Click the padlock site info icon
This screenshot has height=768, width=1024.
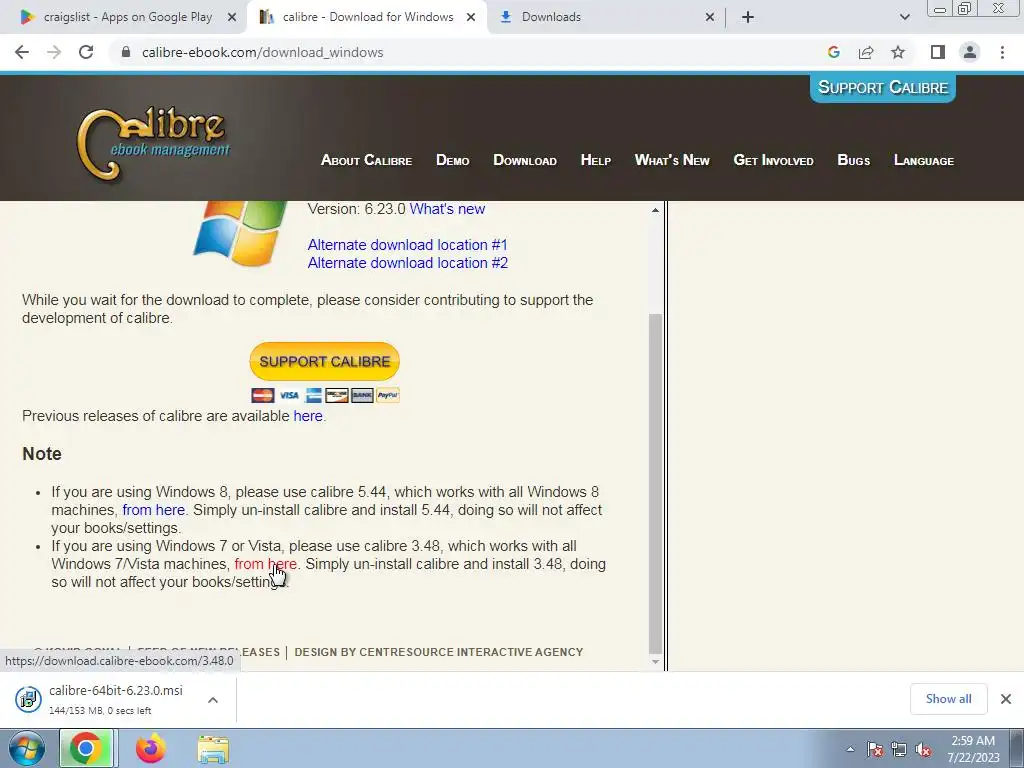[126, 52]
